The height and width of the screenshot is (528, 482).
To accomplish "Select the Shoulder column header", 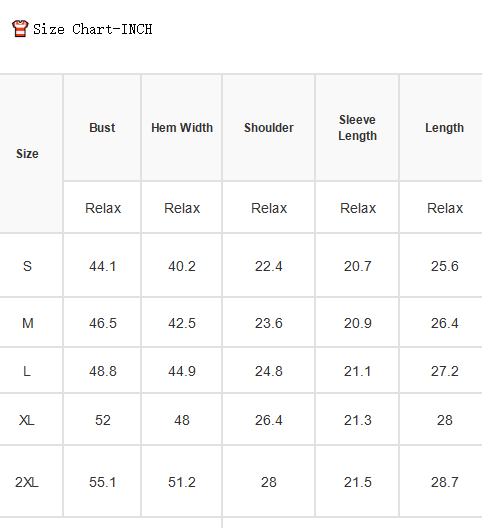I will (269, 128).
